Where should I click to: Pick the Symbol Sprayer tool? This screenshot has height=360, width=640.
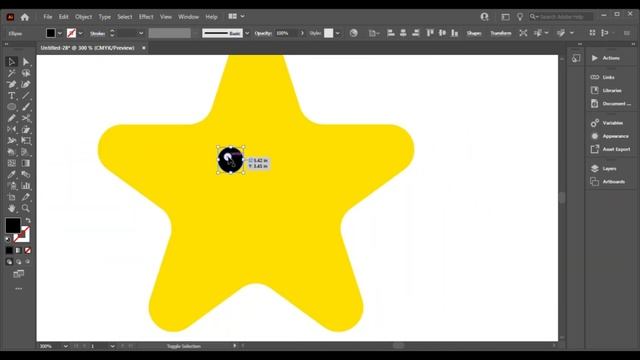click(x=11, y=186)
